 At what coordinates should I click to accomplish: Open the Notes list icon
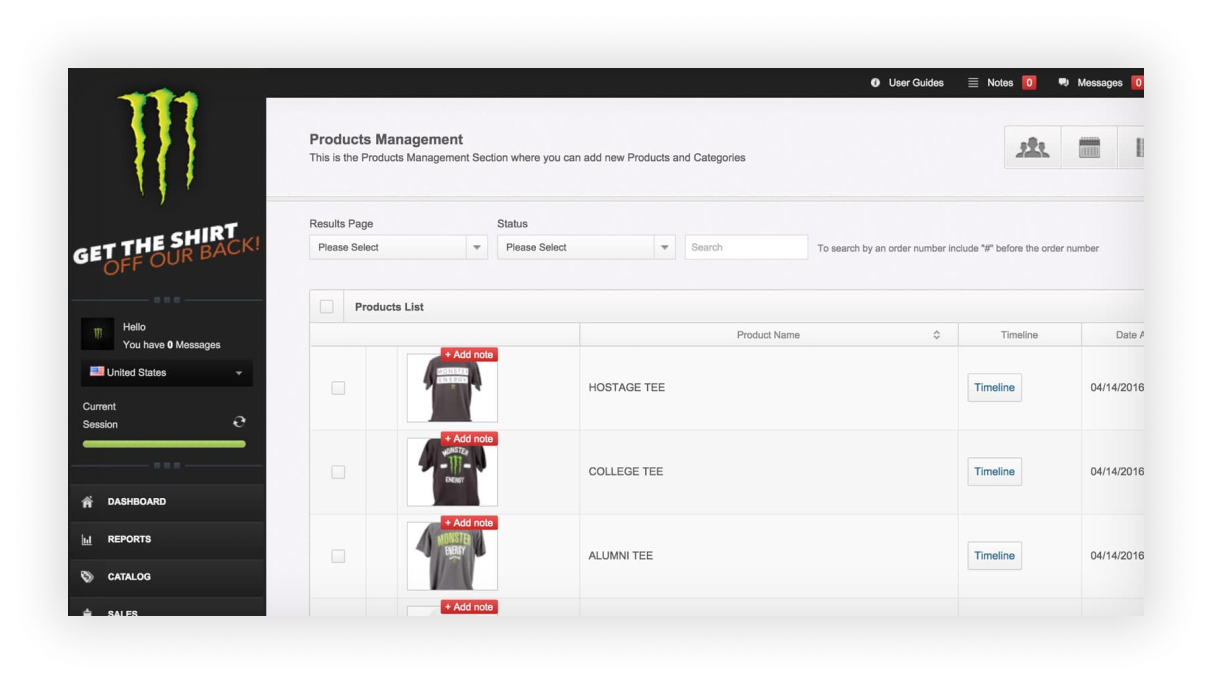tap(973, 83)
